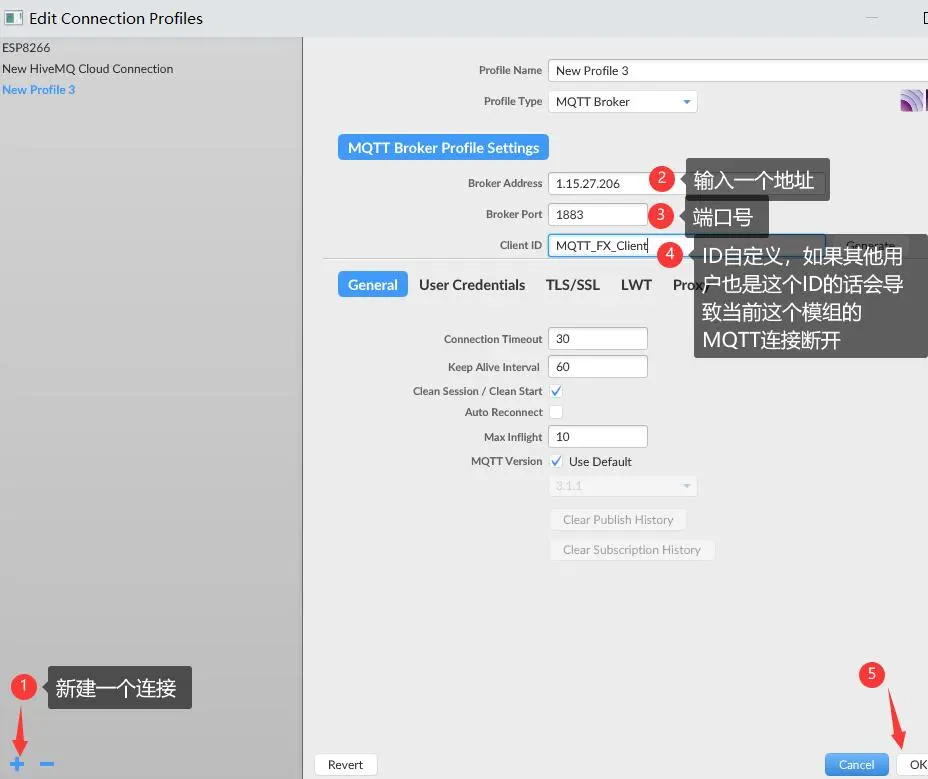Expand the MQTT version 3.1.1 dropdown
Screen dimensions: 928x779
[x=622, y=486]
